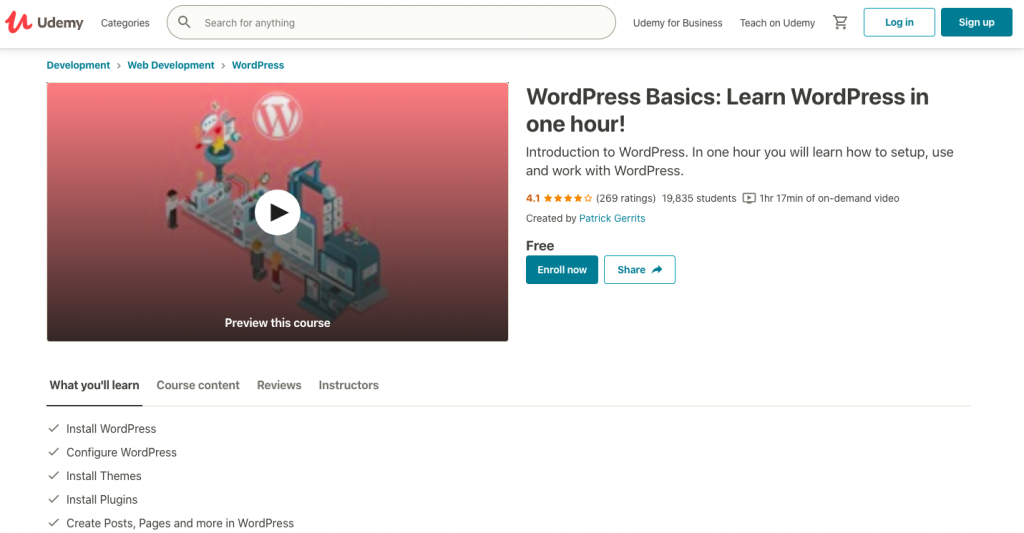This screenshot has height=533, width=1024.
Task: Click the Preview this course label
Action: [x=278, y=323]
